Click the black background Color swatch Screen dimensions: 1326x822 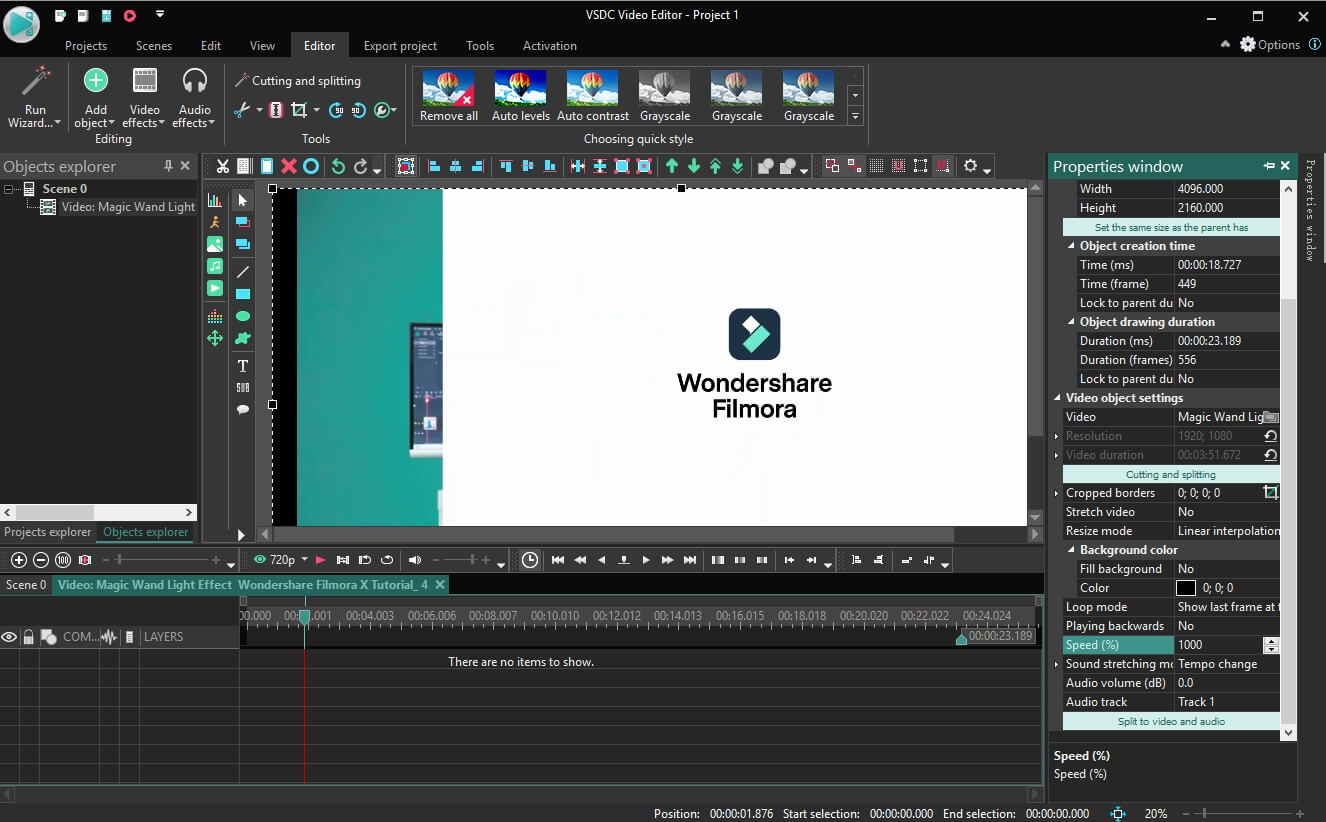pyautogui.click(x=1186, y=588)
